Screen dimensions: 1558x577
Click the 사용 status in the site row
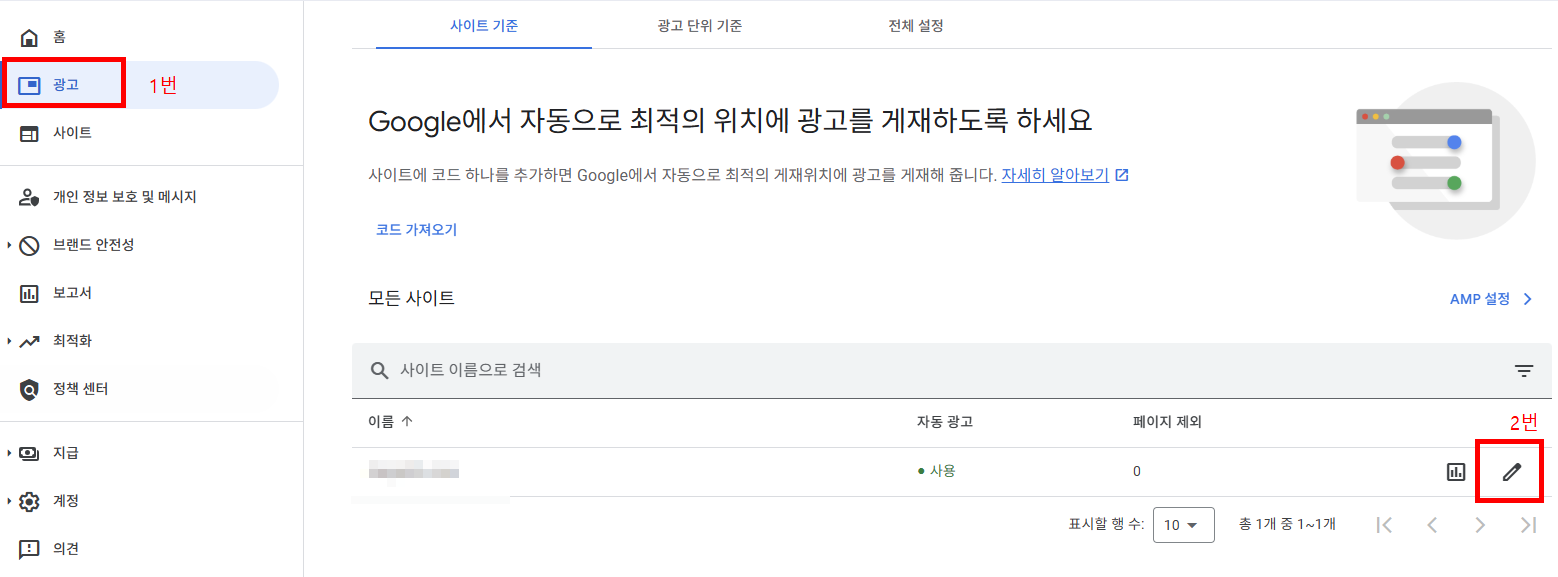coord(936,471)
